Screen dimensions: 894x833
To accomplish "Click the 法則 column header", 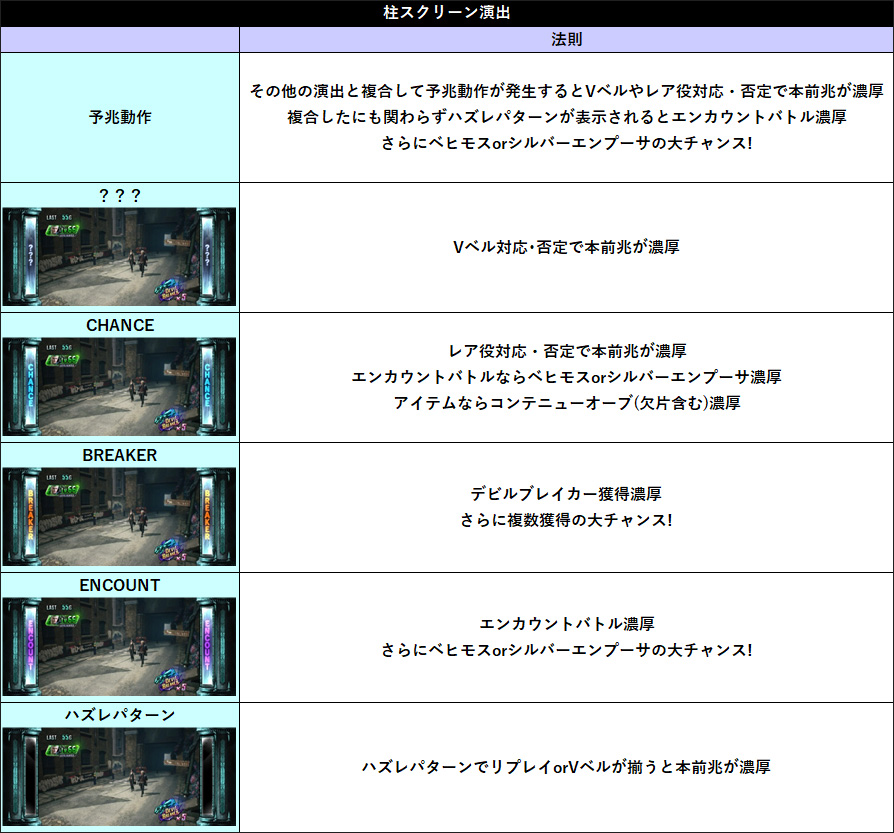I will click(x=566, y=39).
